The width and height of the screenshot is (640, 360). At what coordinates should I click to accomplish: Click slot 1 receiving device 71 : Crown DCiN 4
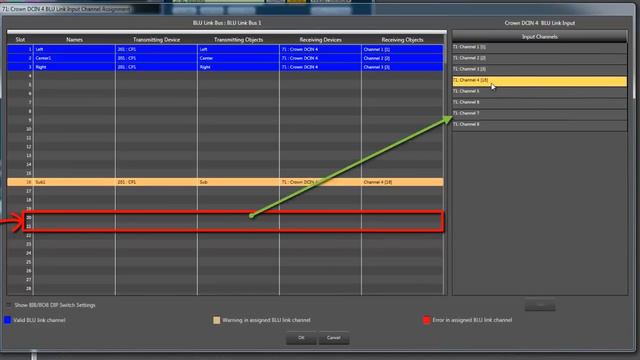coord(320,49)
